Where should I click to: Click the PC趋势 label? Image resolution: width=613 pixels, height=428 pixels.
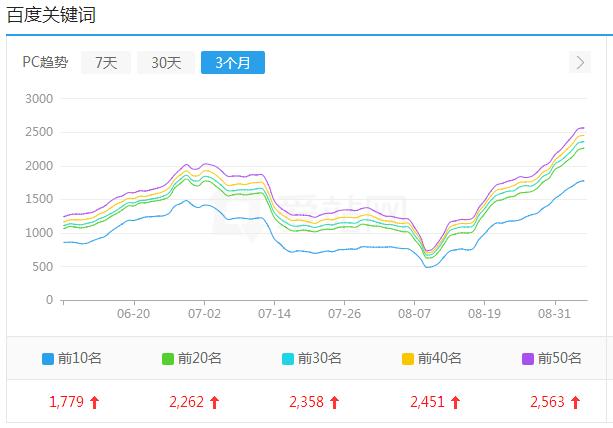pos(45,62)
